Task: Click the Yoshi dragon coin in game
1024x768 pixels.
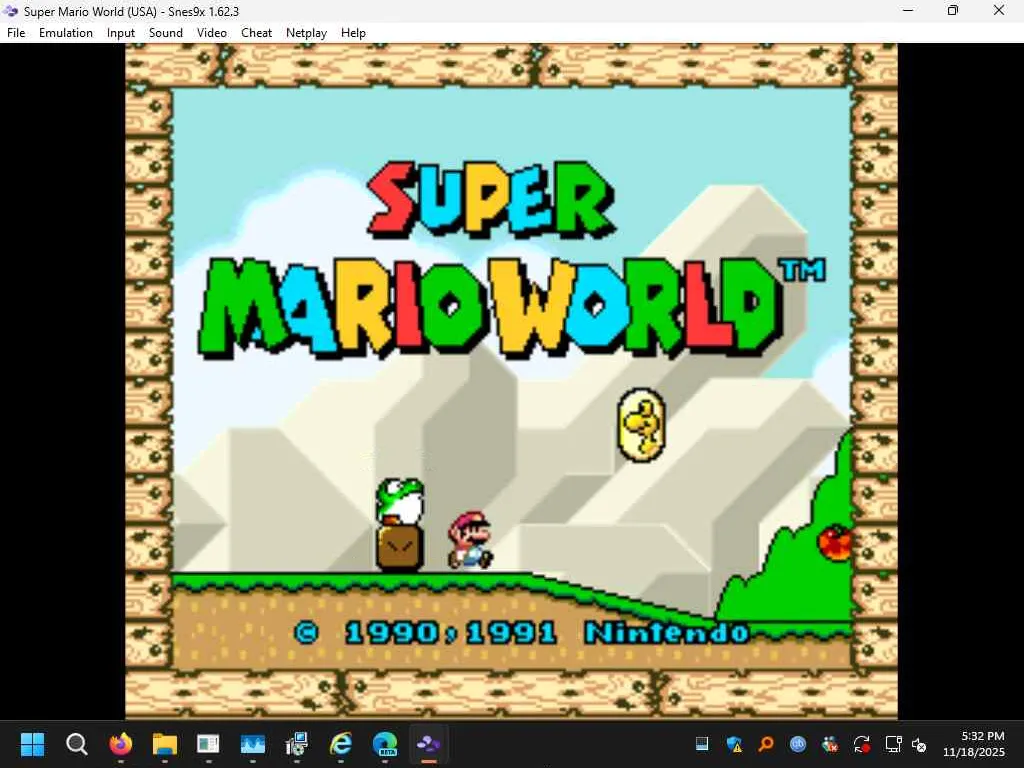Action: pos(641,424)
